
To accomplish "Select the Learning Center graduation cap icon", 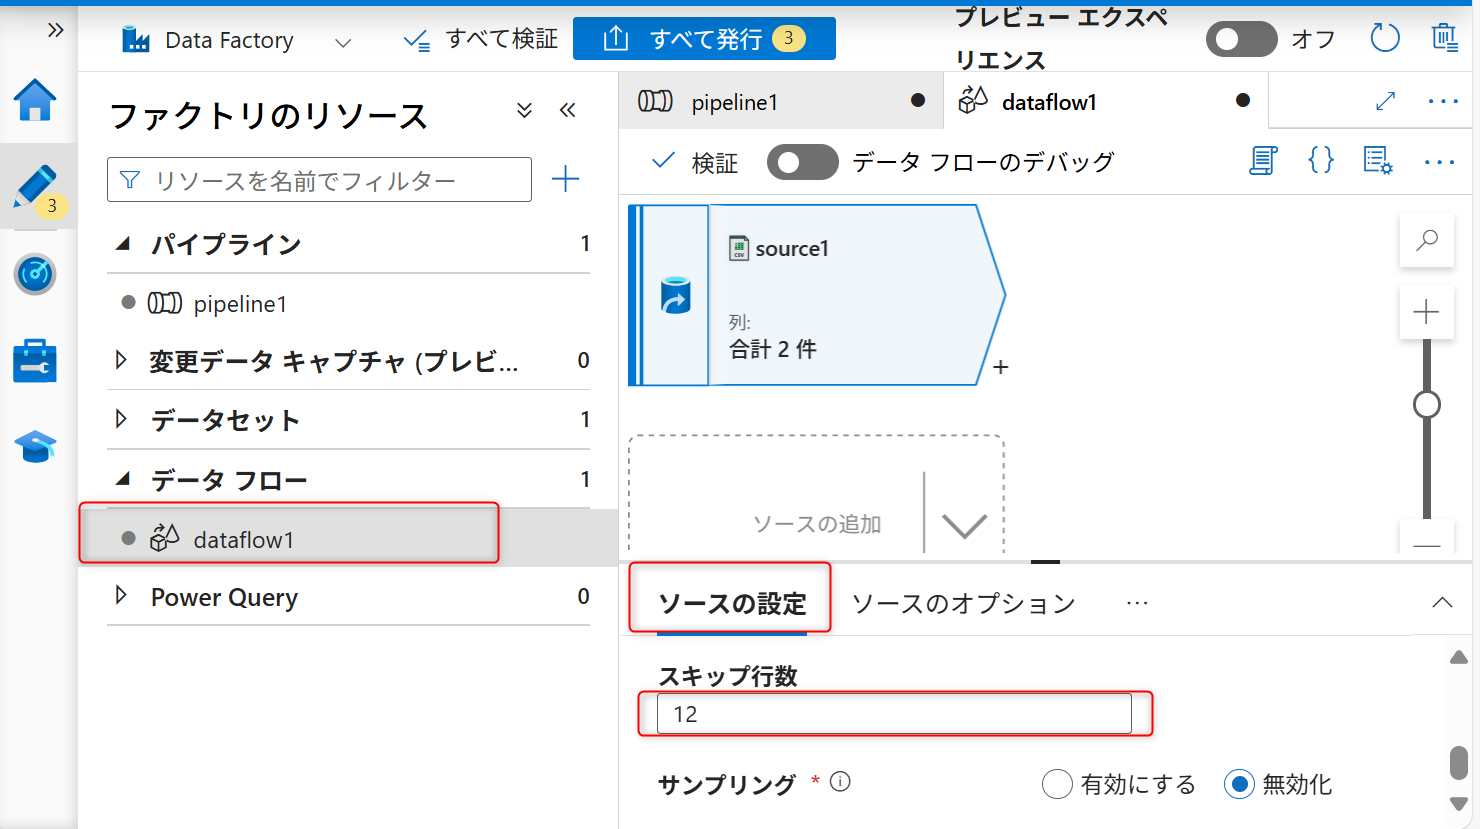I will click(37, 447).
